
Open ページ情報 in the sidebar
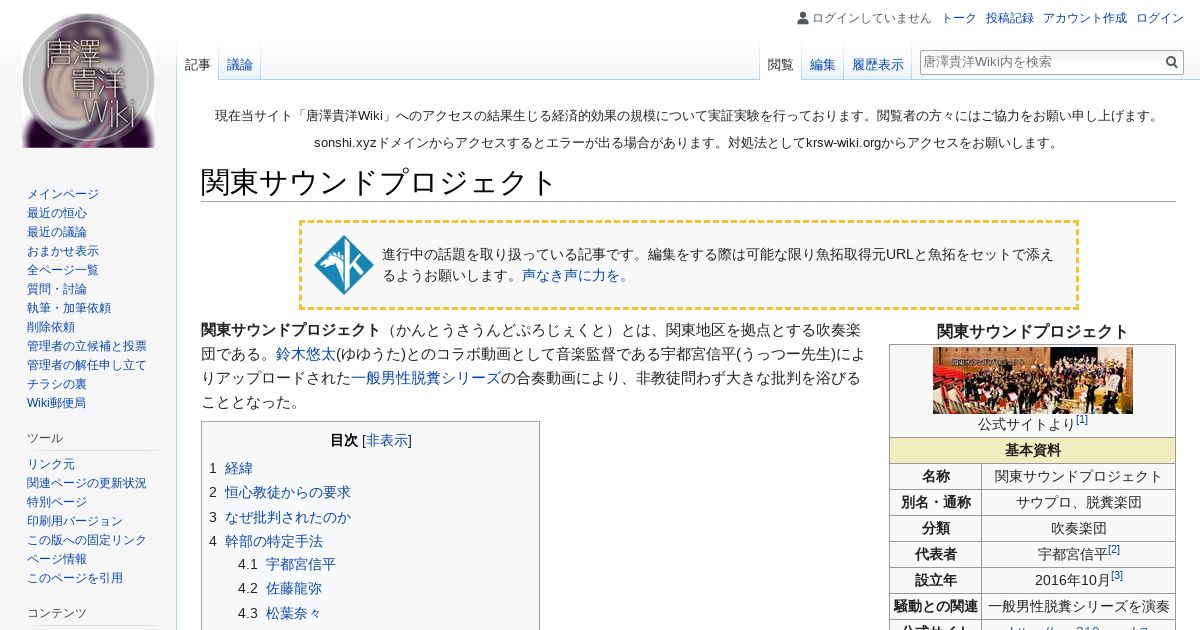(57, 559)
